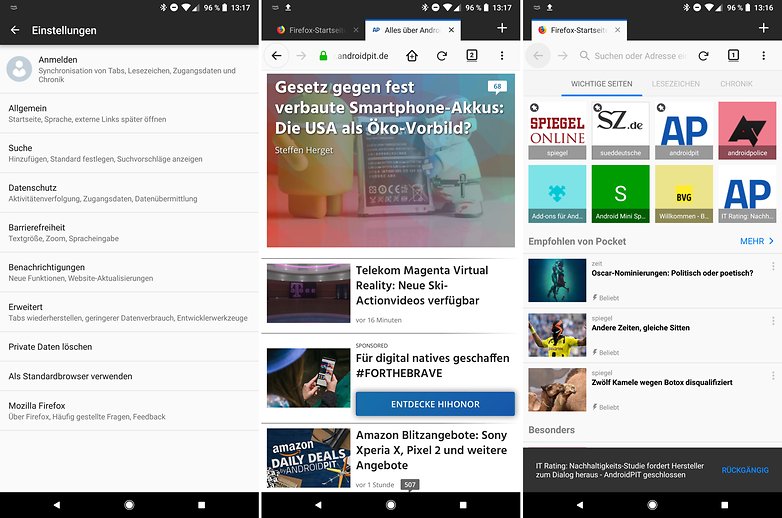Open Amazon Blitzangebote article
The height and width of the screenshot is (518, 782).
click(x=431, y=450)
